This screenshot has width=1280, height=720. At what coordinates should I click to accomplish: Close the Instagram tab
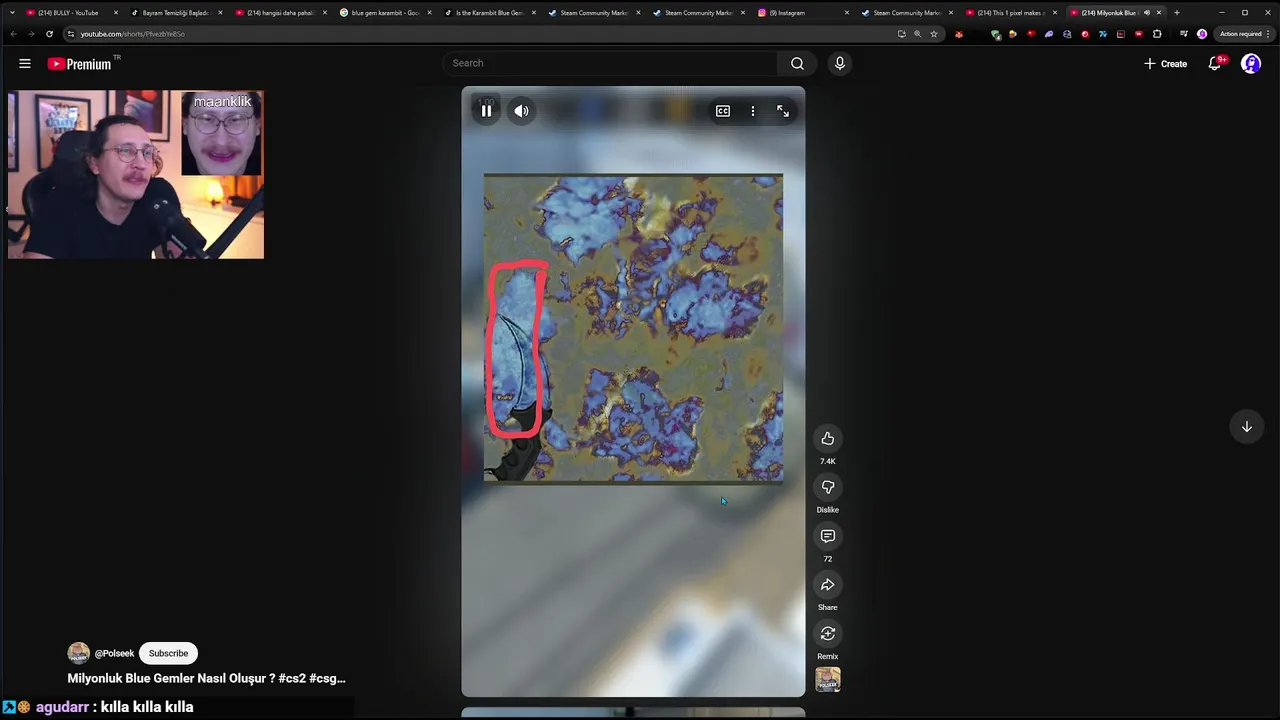847,13
